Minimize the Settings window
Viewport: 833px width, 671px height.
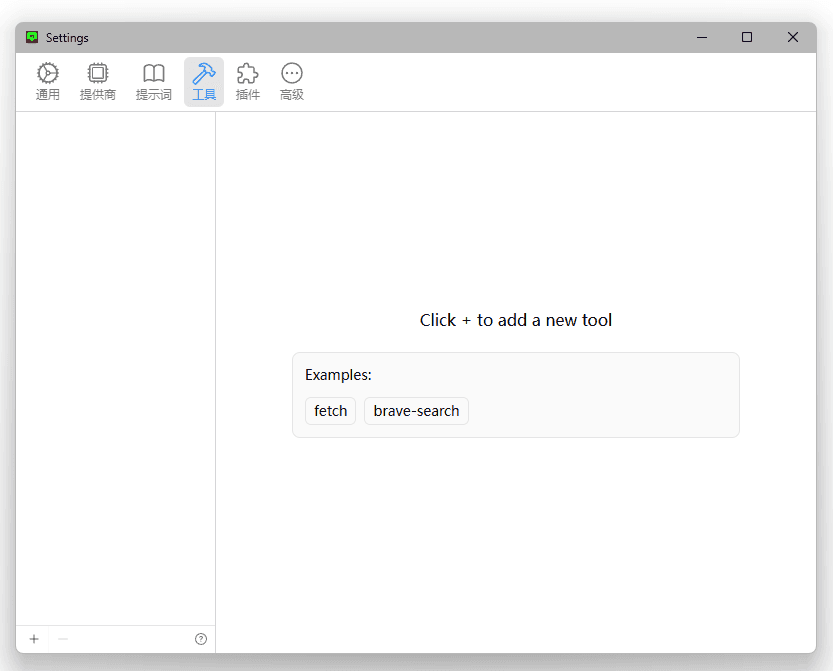(702, 37)
